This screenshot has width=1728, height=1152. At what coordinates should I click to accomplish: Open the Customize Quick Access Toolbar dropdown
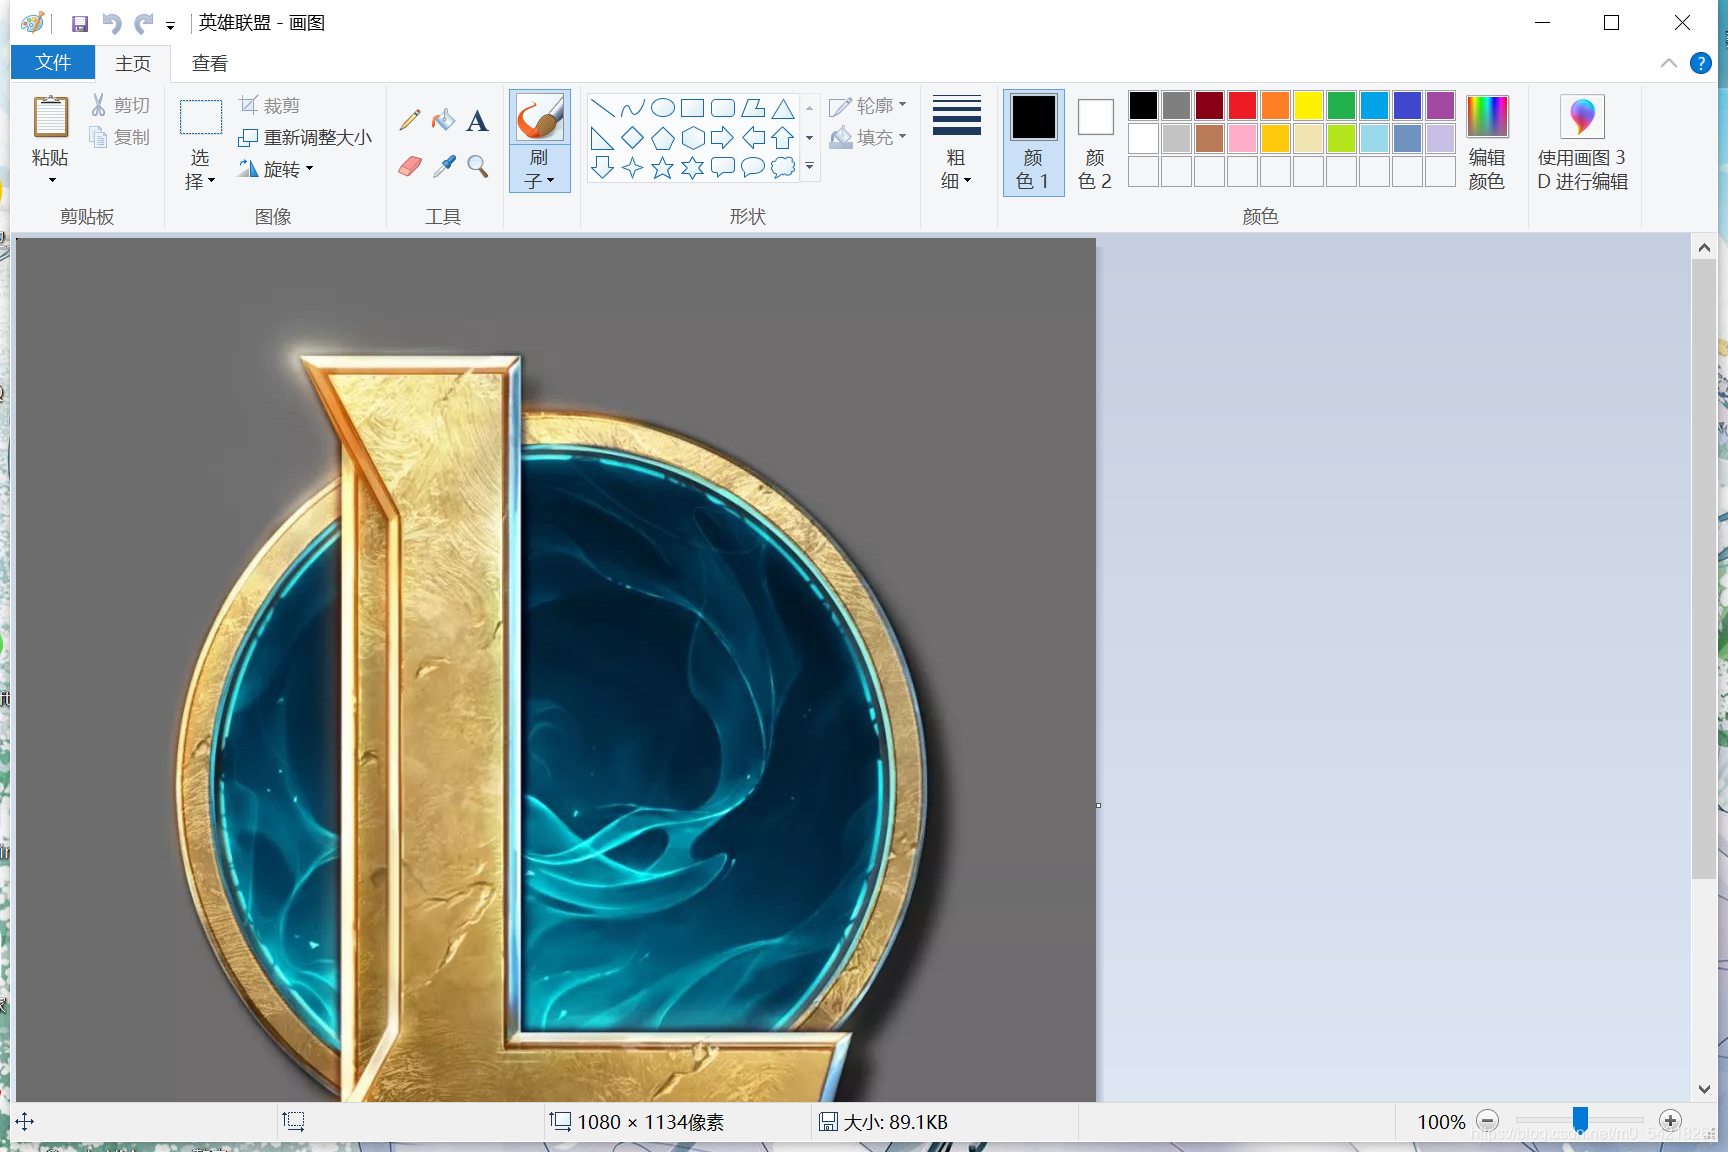tap(171, 25)
